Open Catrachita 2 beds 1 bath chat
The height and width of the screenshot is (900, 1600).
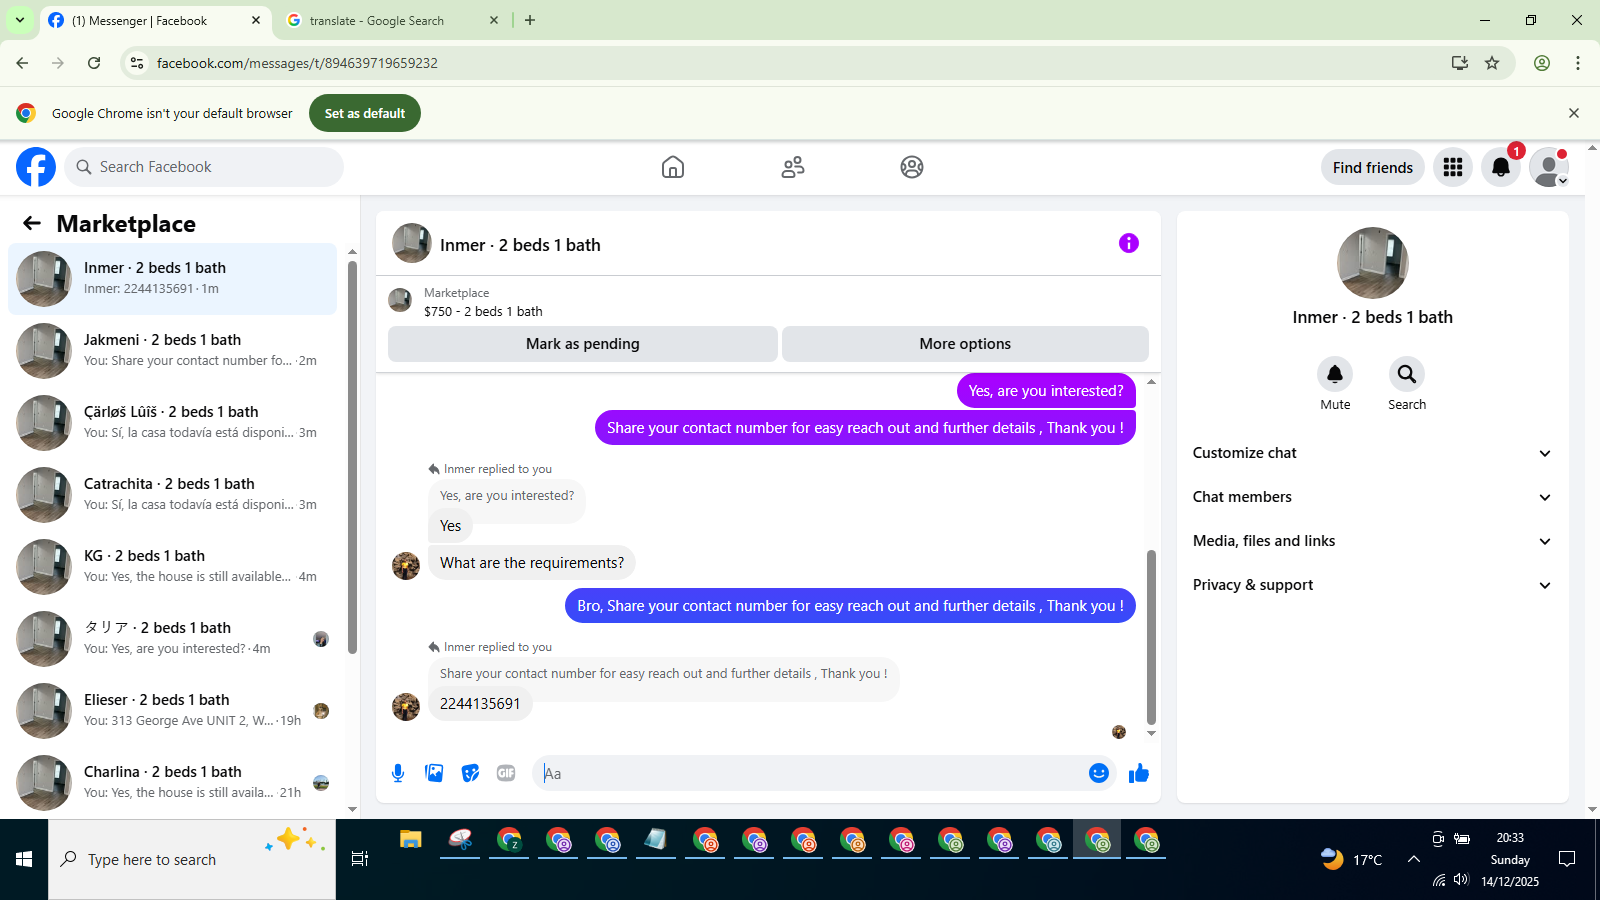[x=172, y=495]
